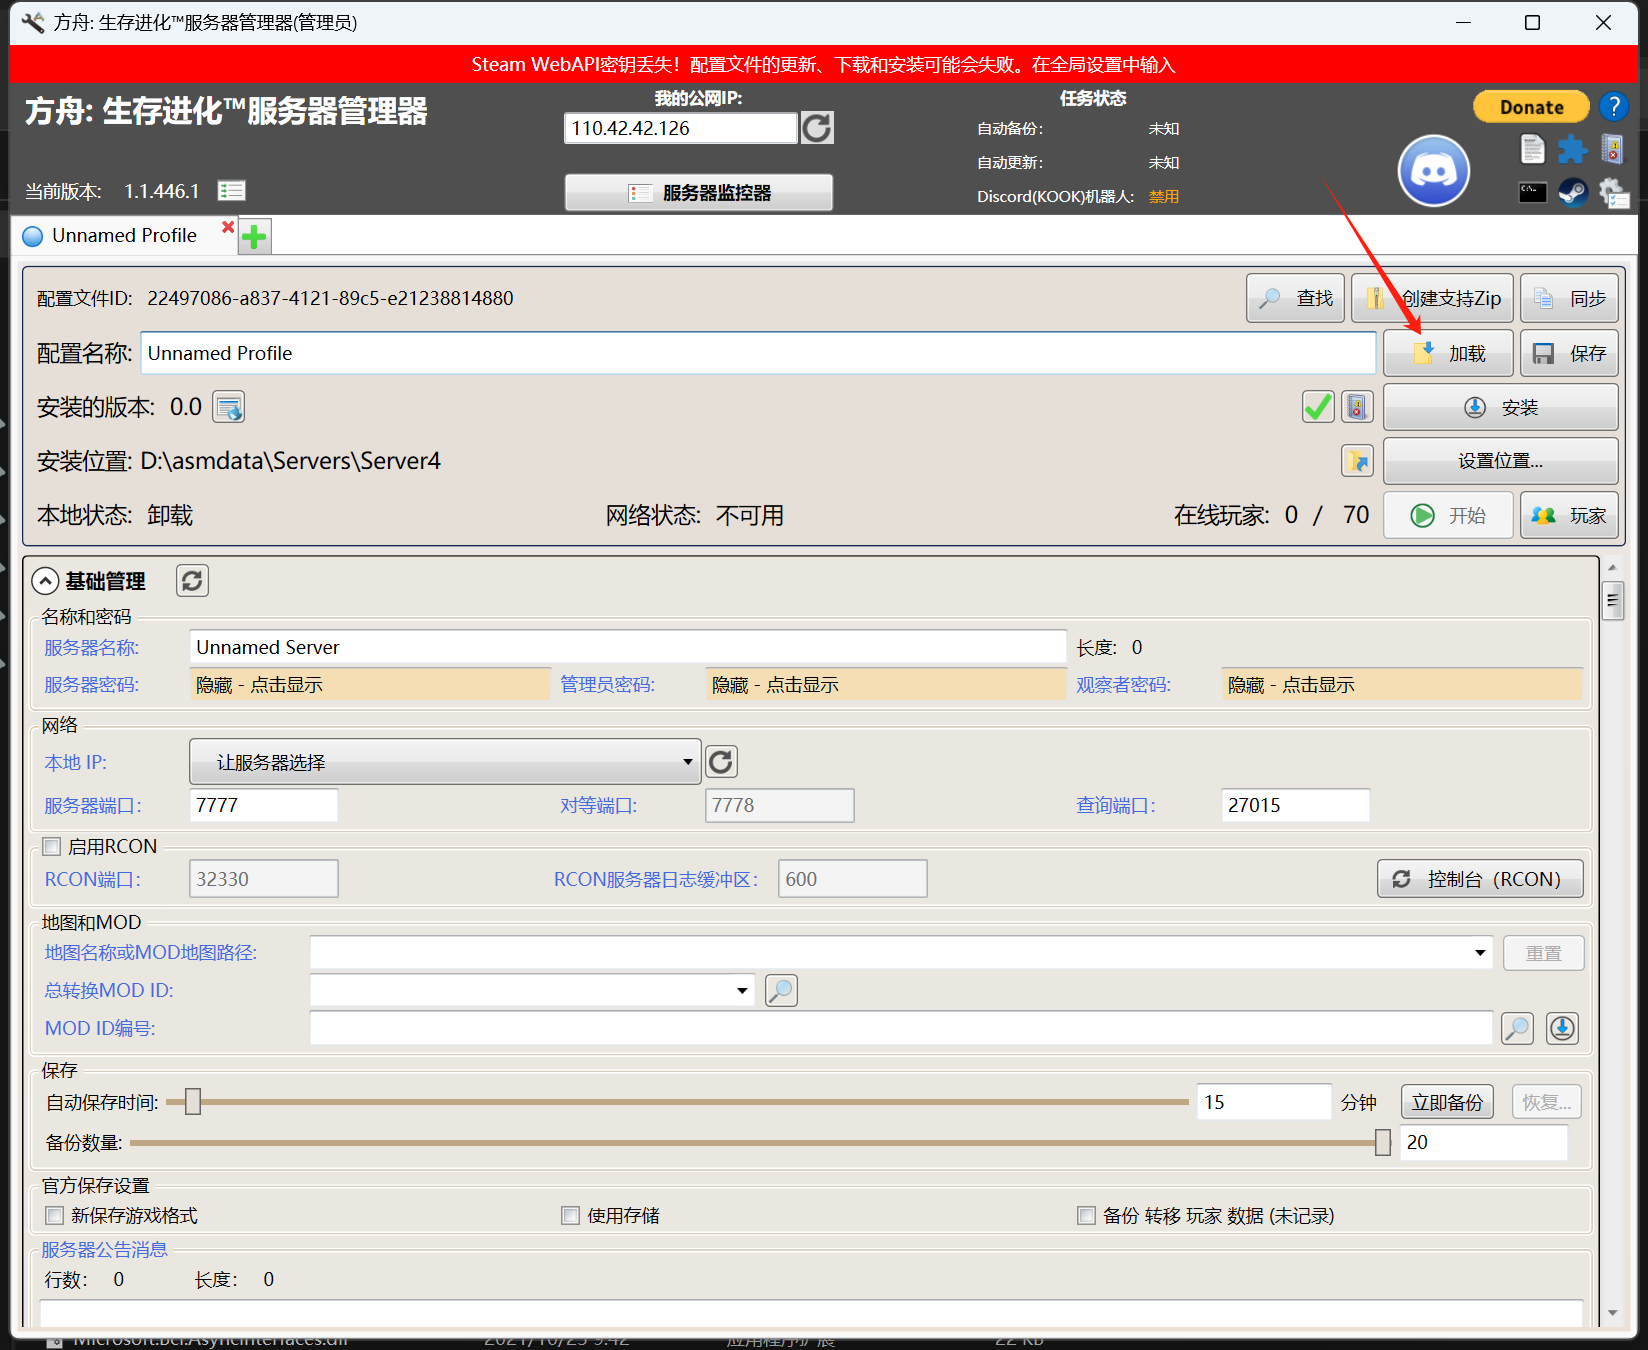Viewport: 1648px width, 1350px height.
Task: Click the 禁用 Discord bot status text
Action: click(x=1164, y=196)
